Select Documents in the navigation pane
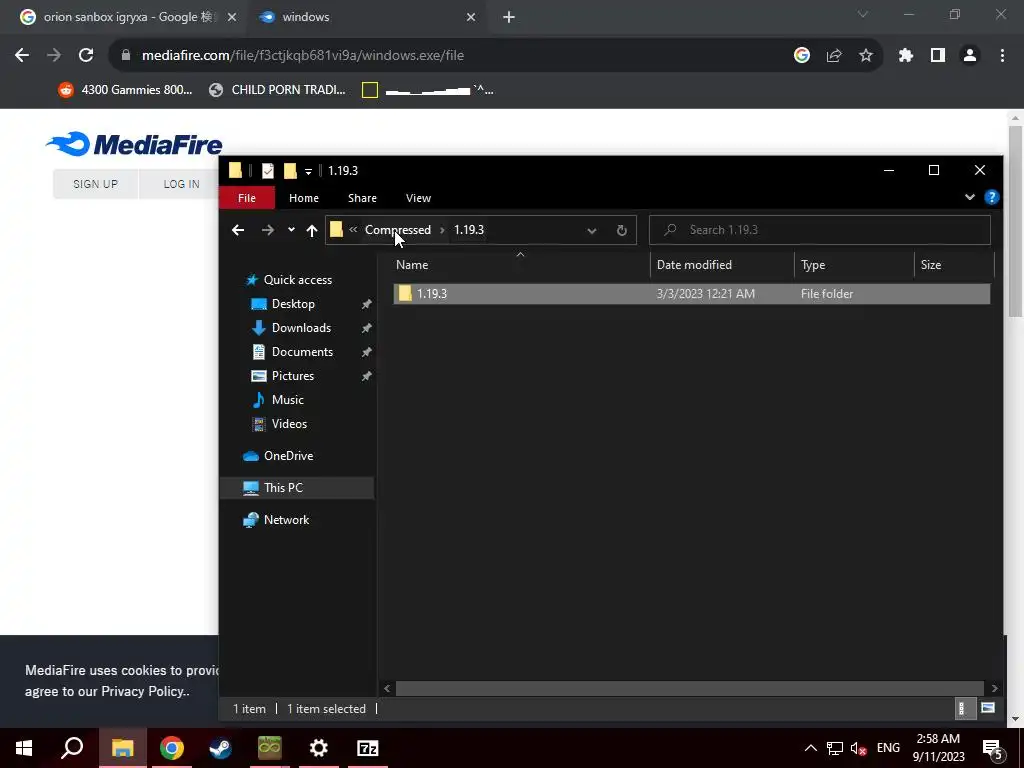The height and width of the screenshot is (768, 1024). tap(302, 352)
